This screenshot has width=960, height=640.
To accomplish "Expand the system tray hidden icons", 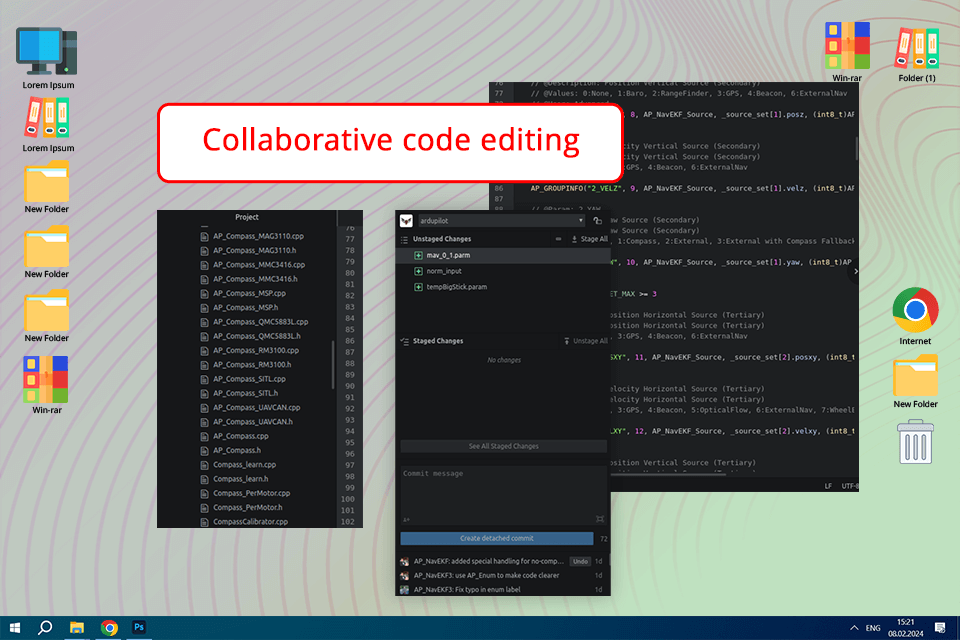I will [x=854, y=628].
